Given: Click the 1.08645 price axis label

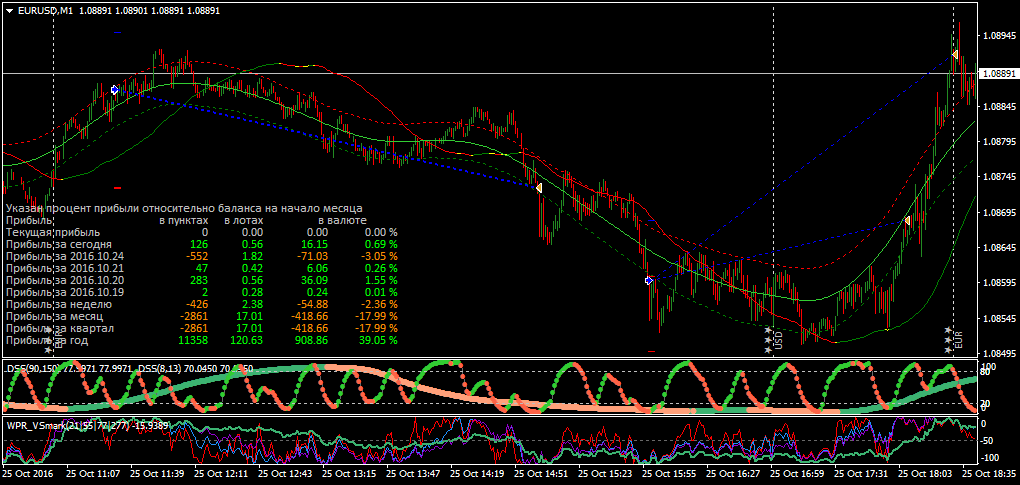Looking at the screenshot, I should 999,248.
